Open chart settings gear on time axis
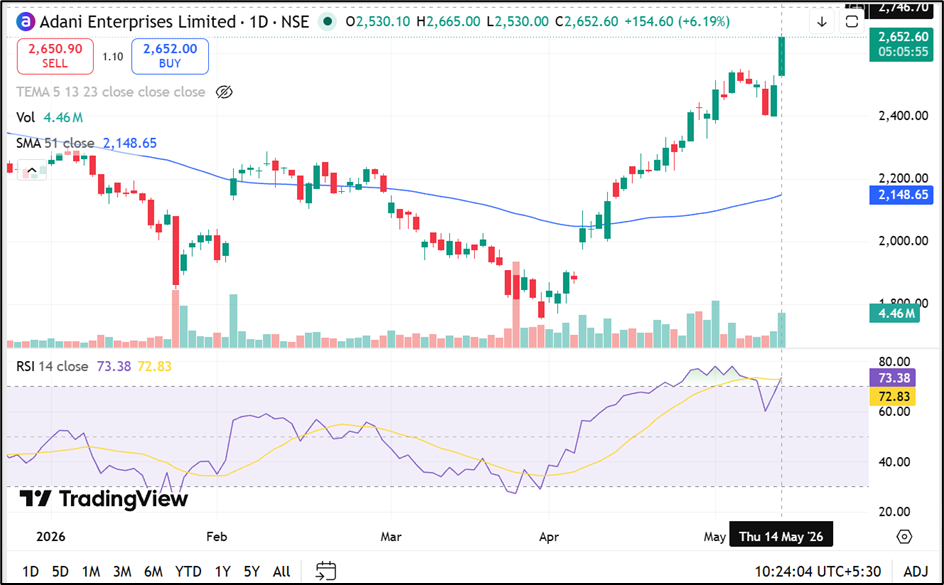 904,536
